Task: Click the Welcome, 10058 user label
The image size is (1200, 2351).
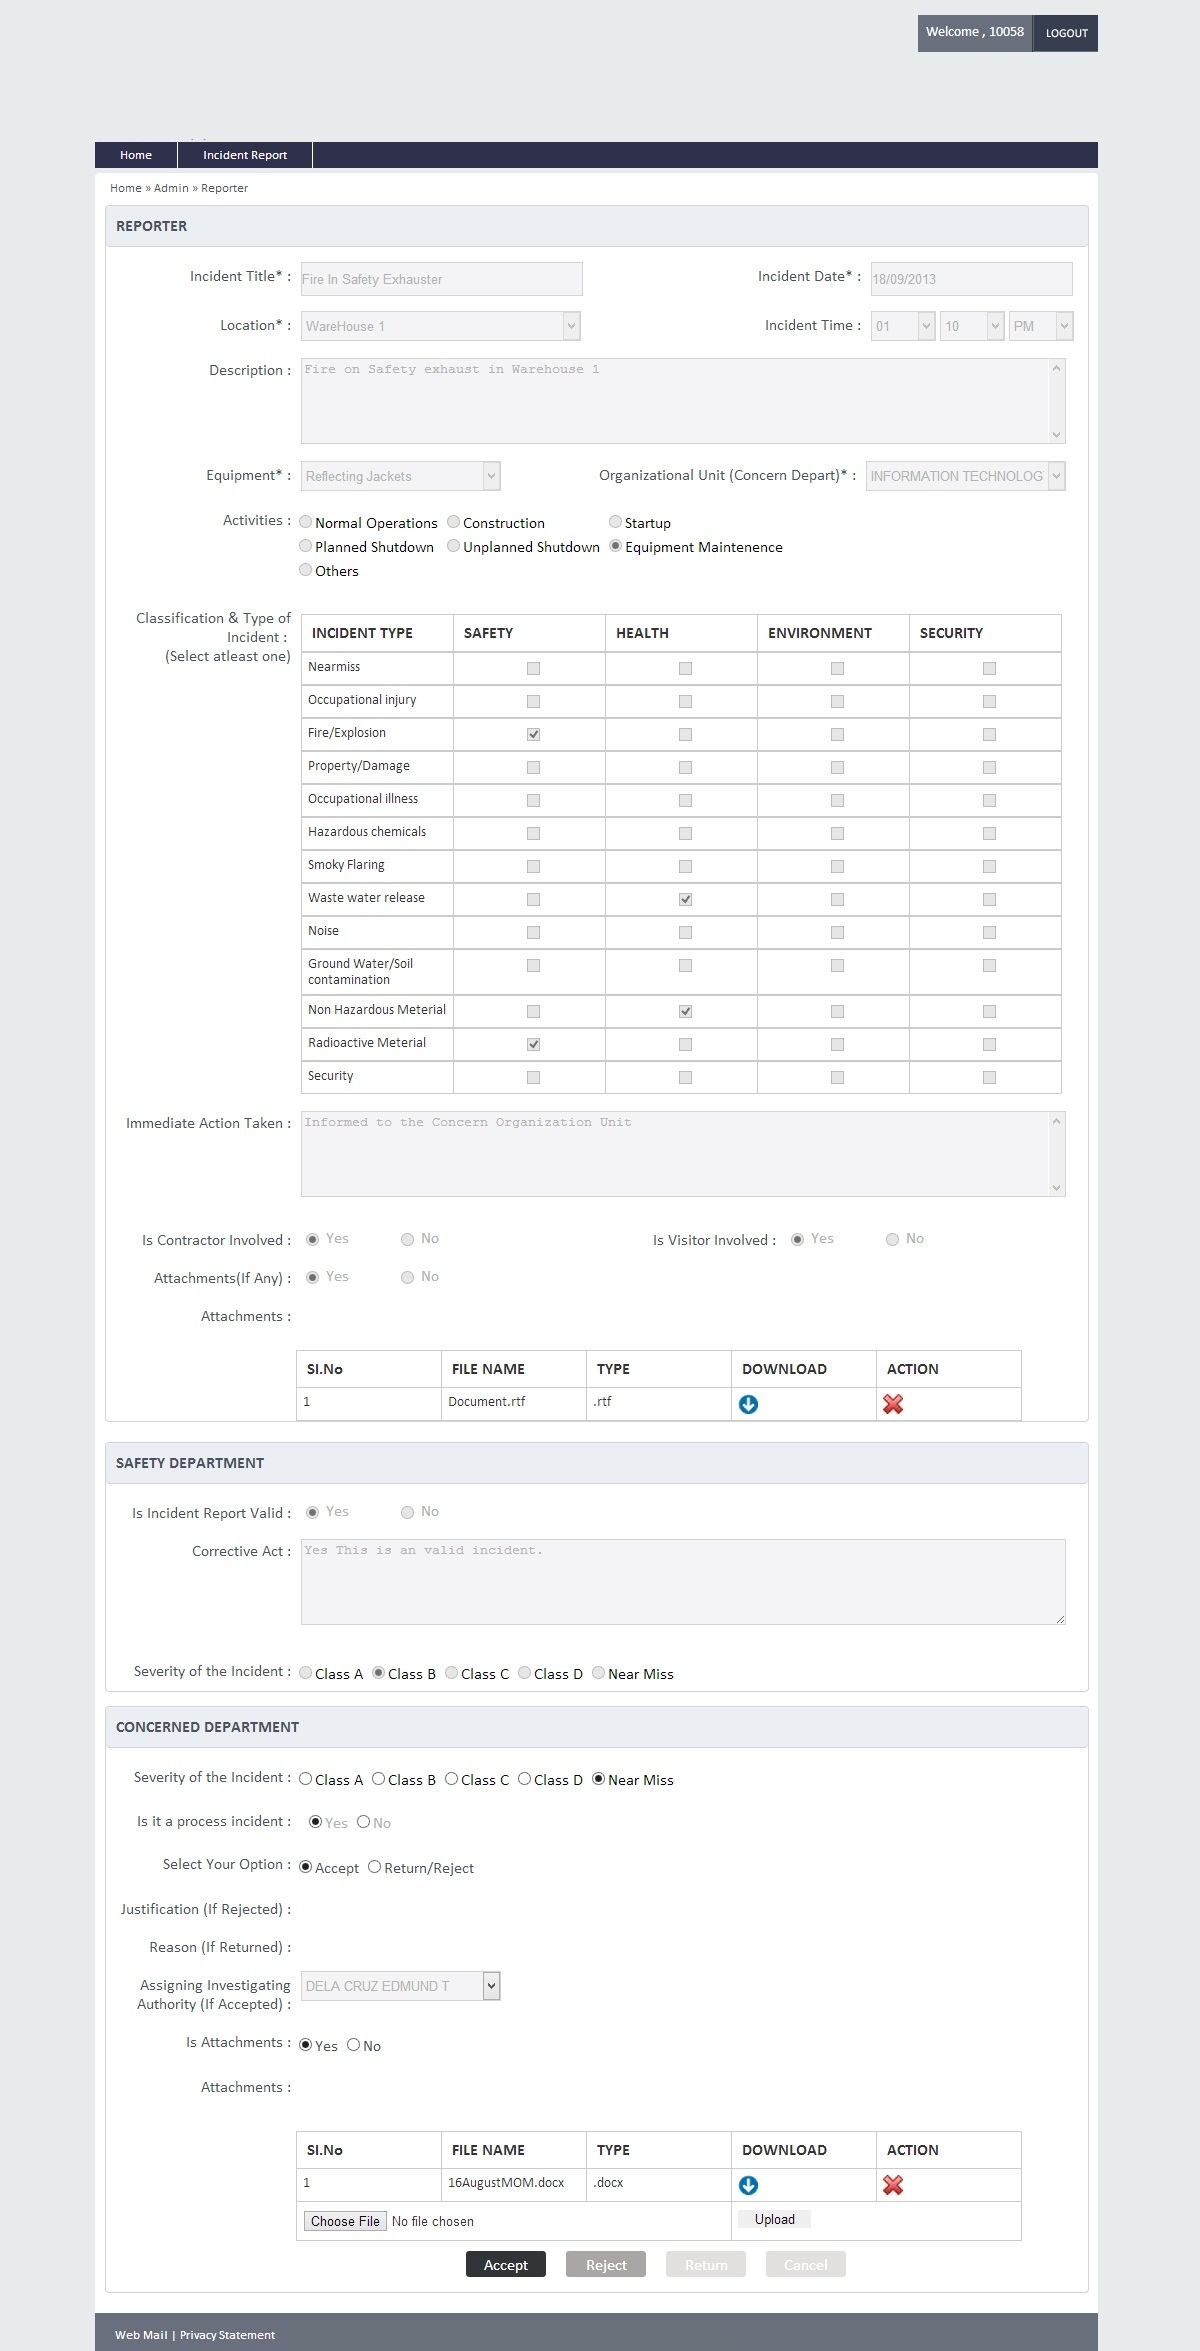Action: [975, 32]
